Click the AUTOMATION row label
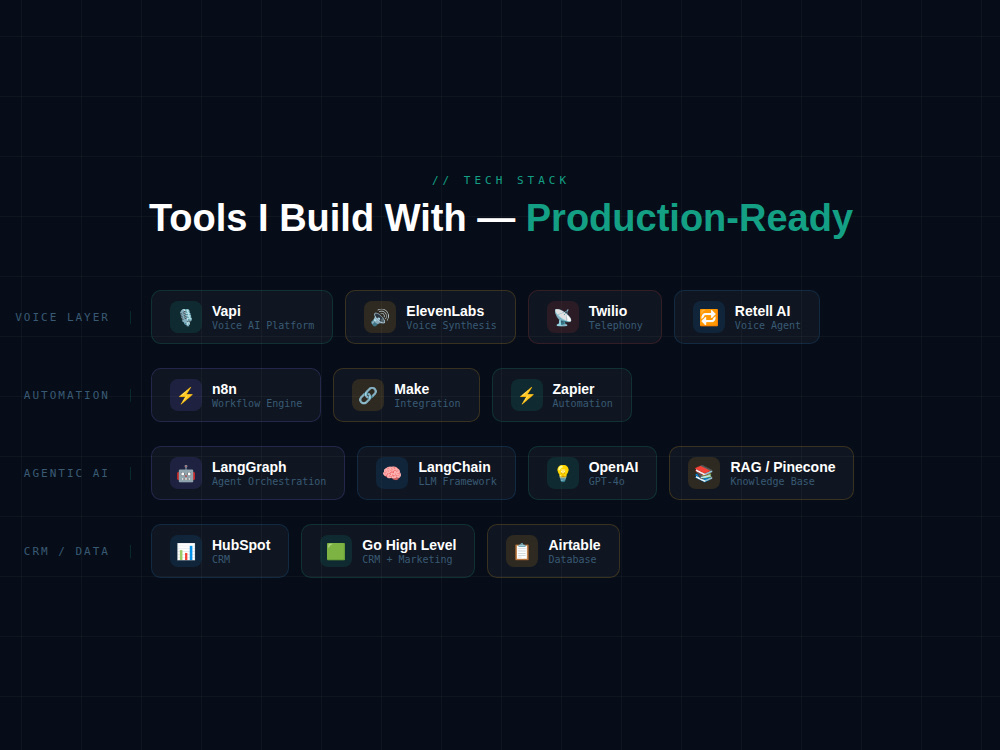 coord(66,395)
